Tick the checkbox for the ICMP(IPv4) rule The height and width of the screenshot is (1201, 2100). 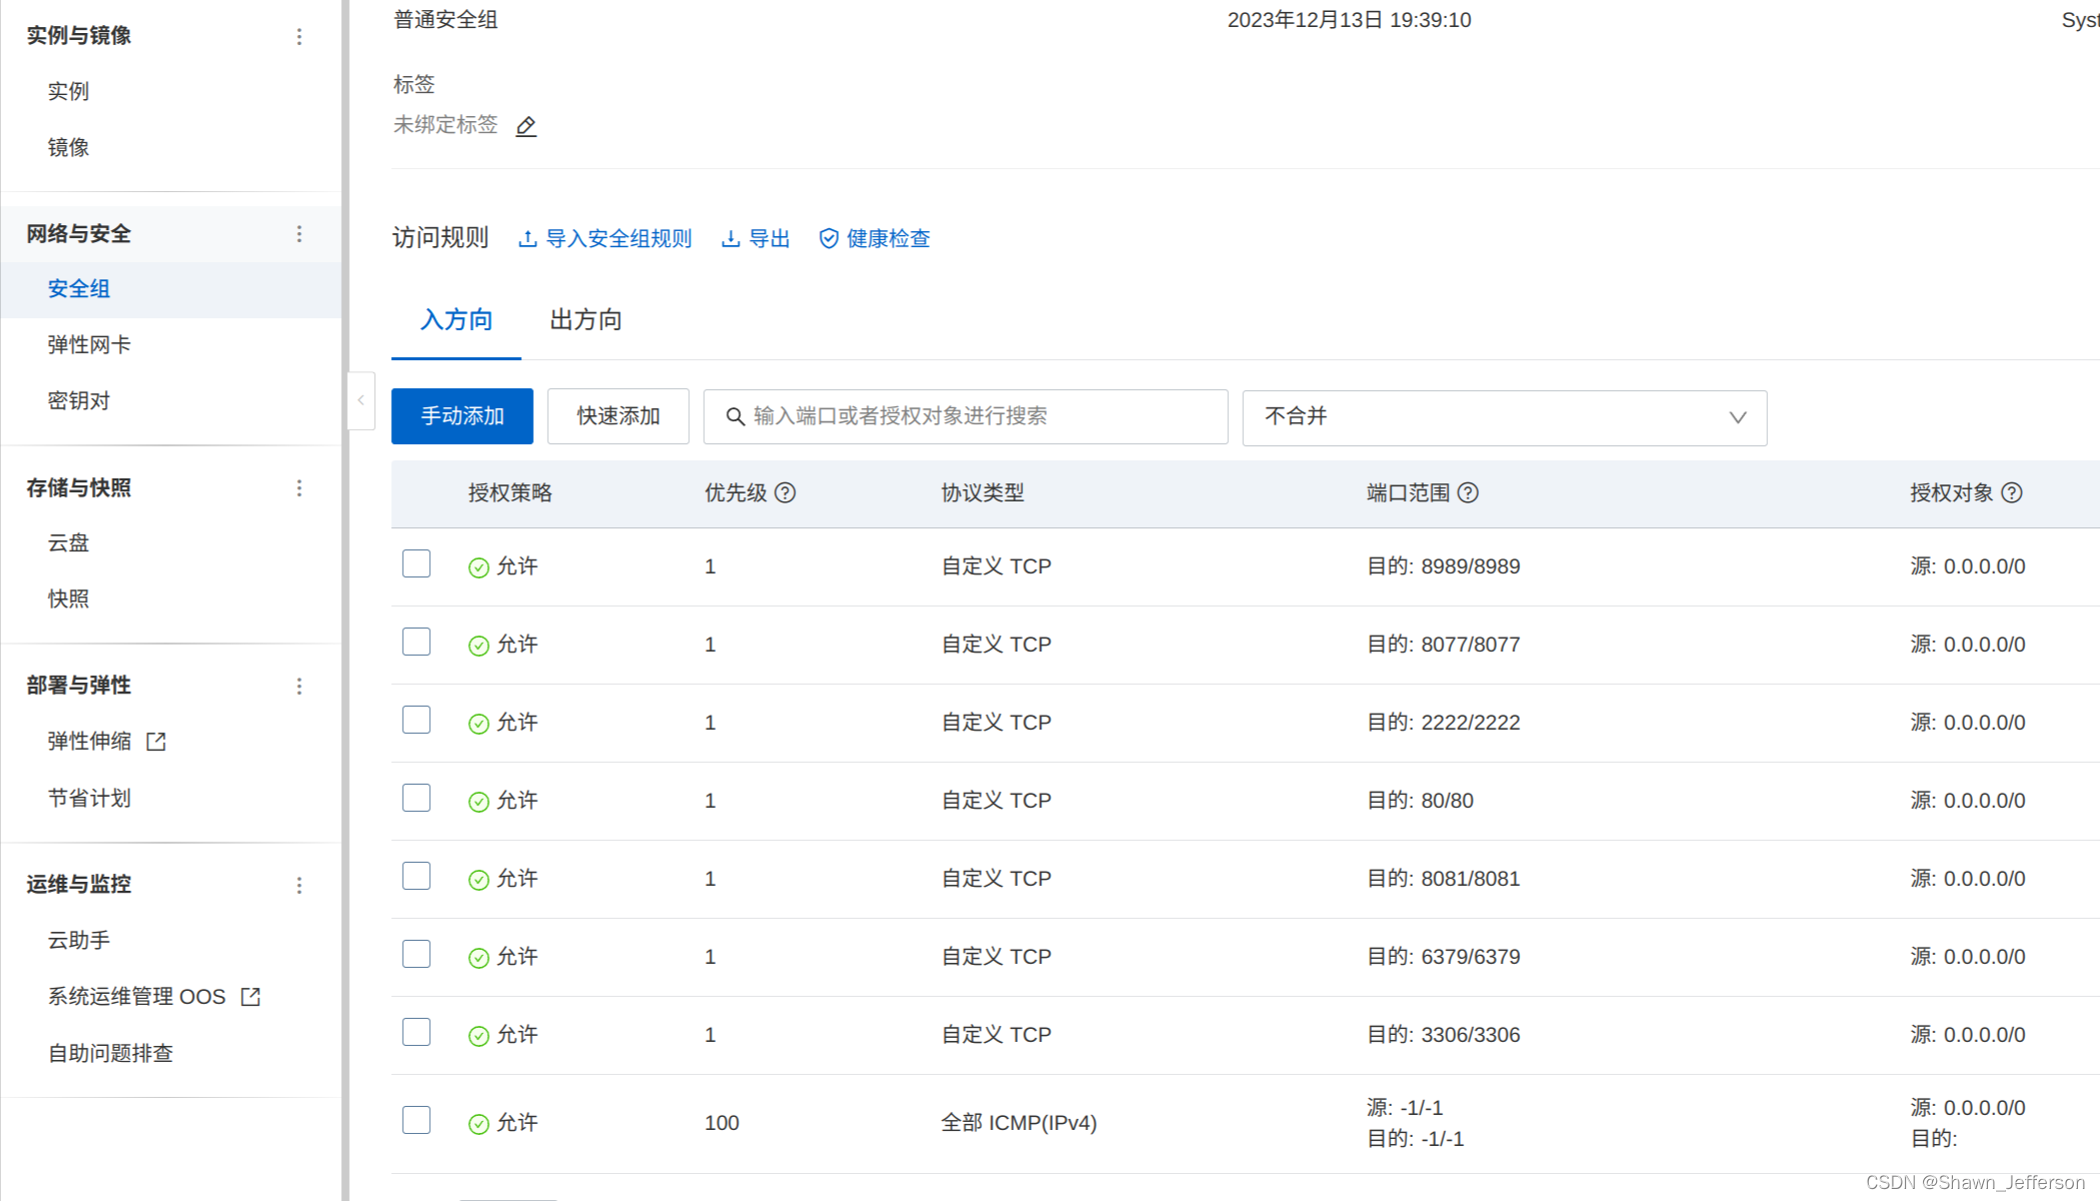(416, 1120)
